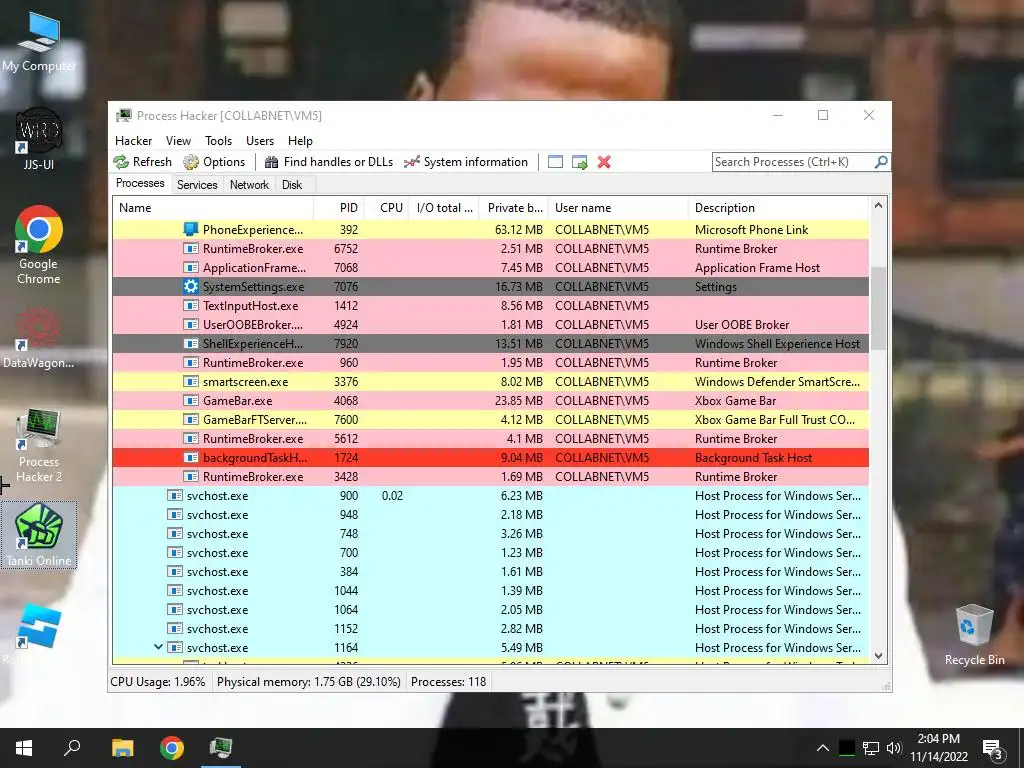The image size is (1024, 768).
Task: Open File Explorer from the taskbar
Action: (122, 748)
